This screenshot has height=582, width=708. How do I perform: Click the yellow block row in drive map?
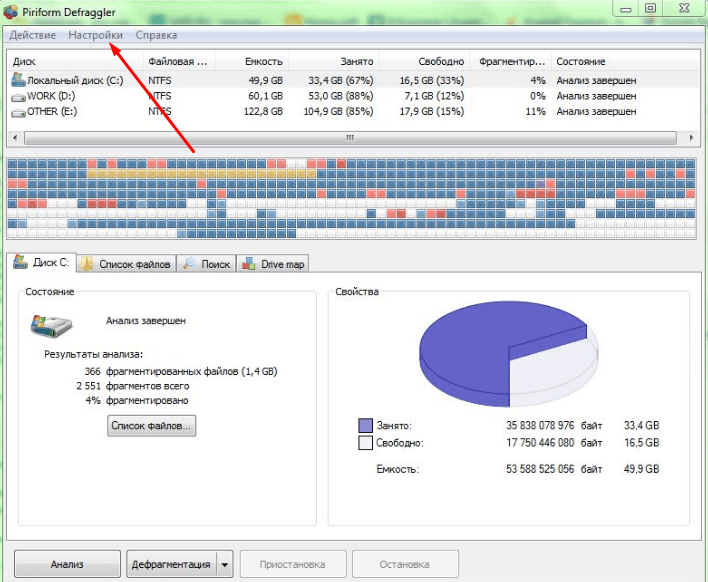point(202,173)
